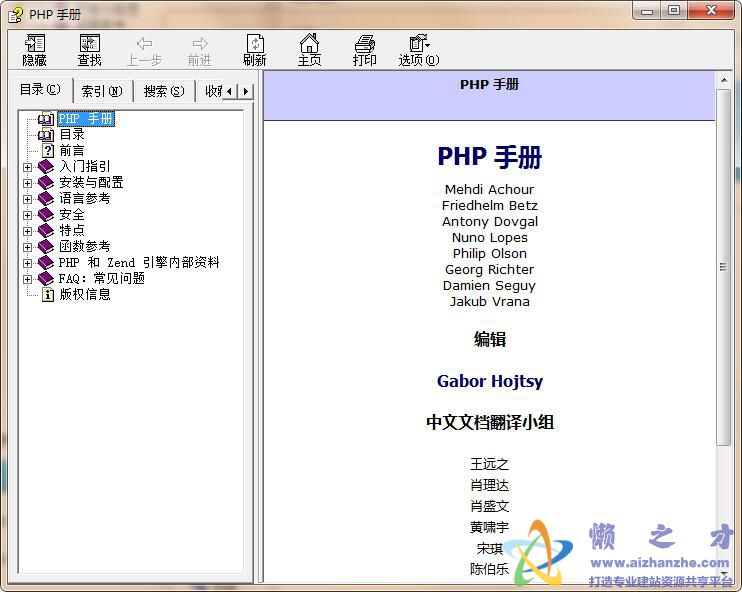
Task: Click the Friedhelm Betz author name
Action: (x=490, y=206)
